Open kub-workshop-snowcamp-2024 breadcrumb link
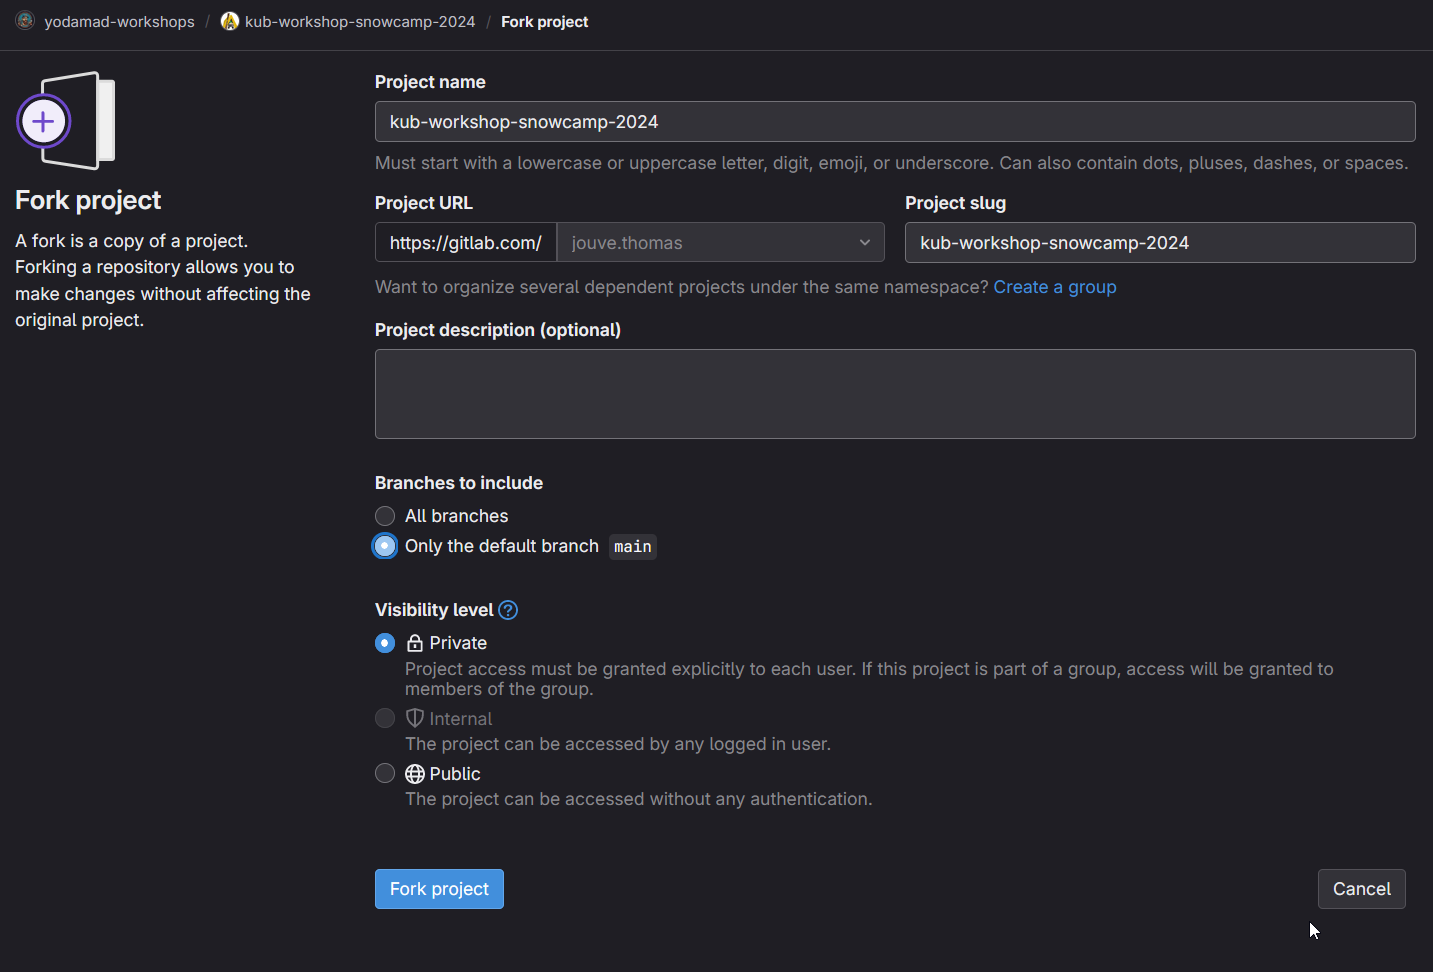Screen dimensions: 1433x972 click(x=360, y=22)
